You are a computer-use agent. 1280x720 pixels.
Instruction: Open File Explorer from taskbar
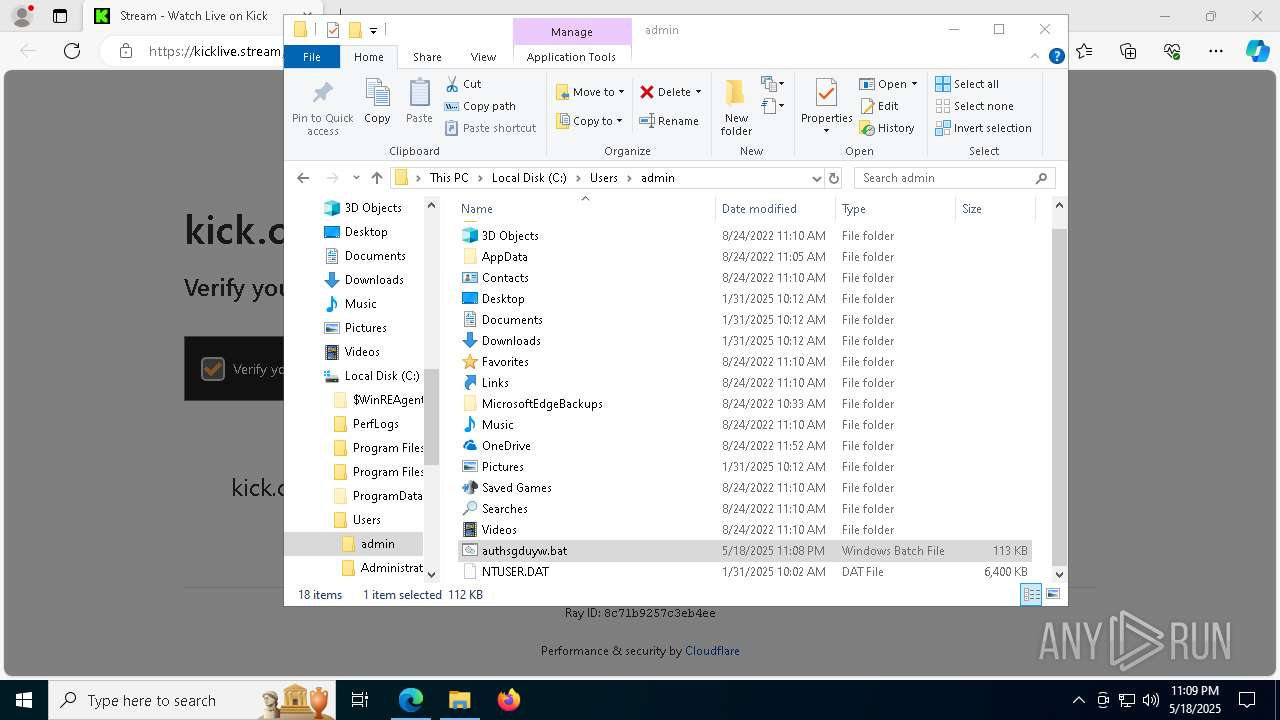tap(459, 700)
